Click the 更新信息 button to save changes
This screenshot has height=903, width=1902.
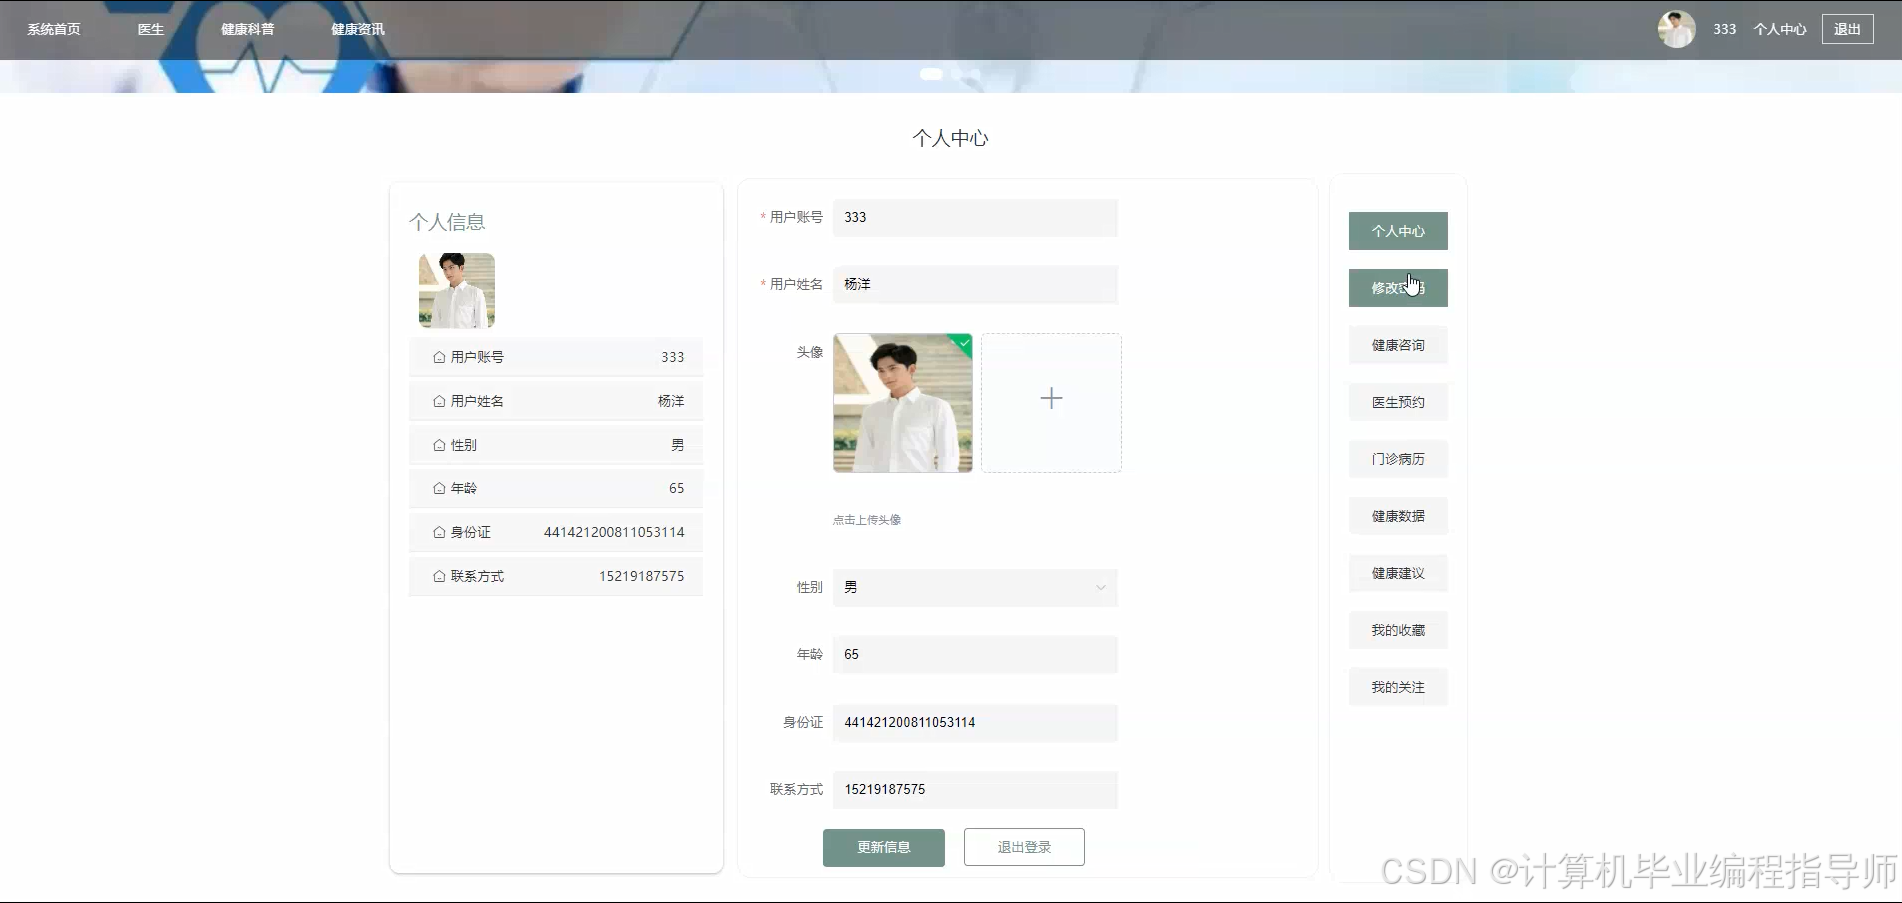pos(883,847)
